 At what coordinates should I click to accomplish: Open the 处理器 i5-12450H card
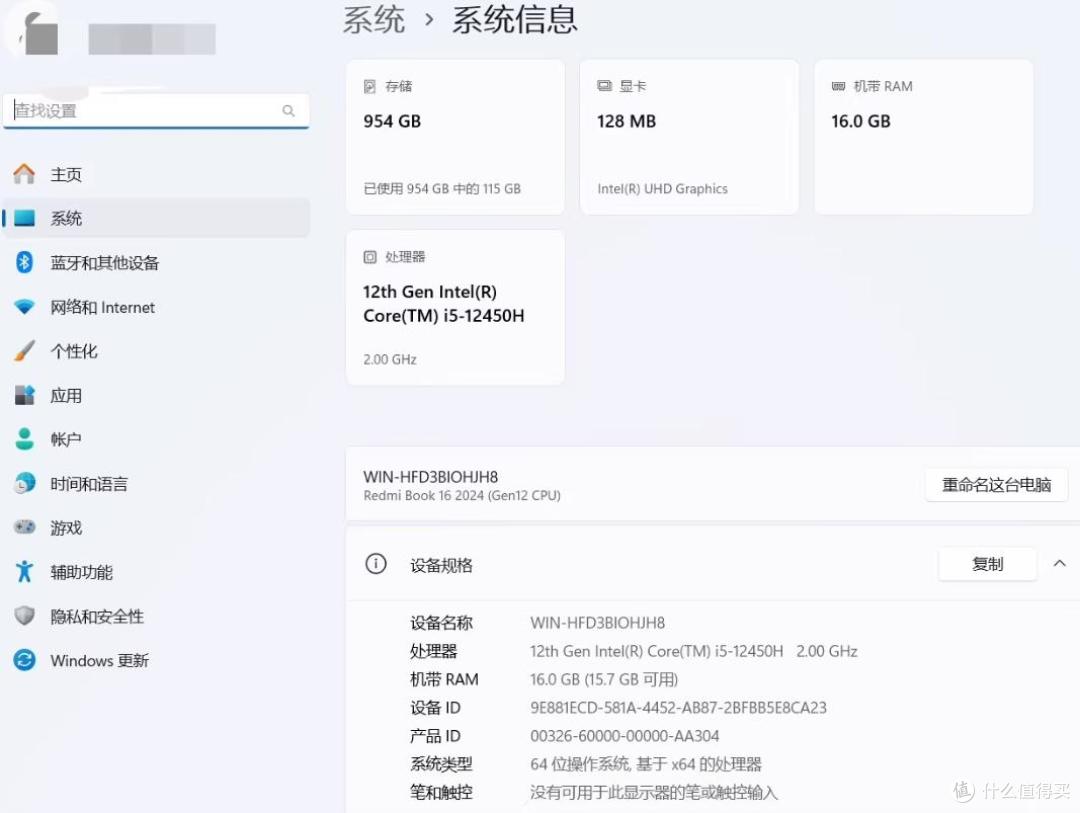tap(455, 307)
